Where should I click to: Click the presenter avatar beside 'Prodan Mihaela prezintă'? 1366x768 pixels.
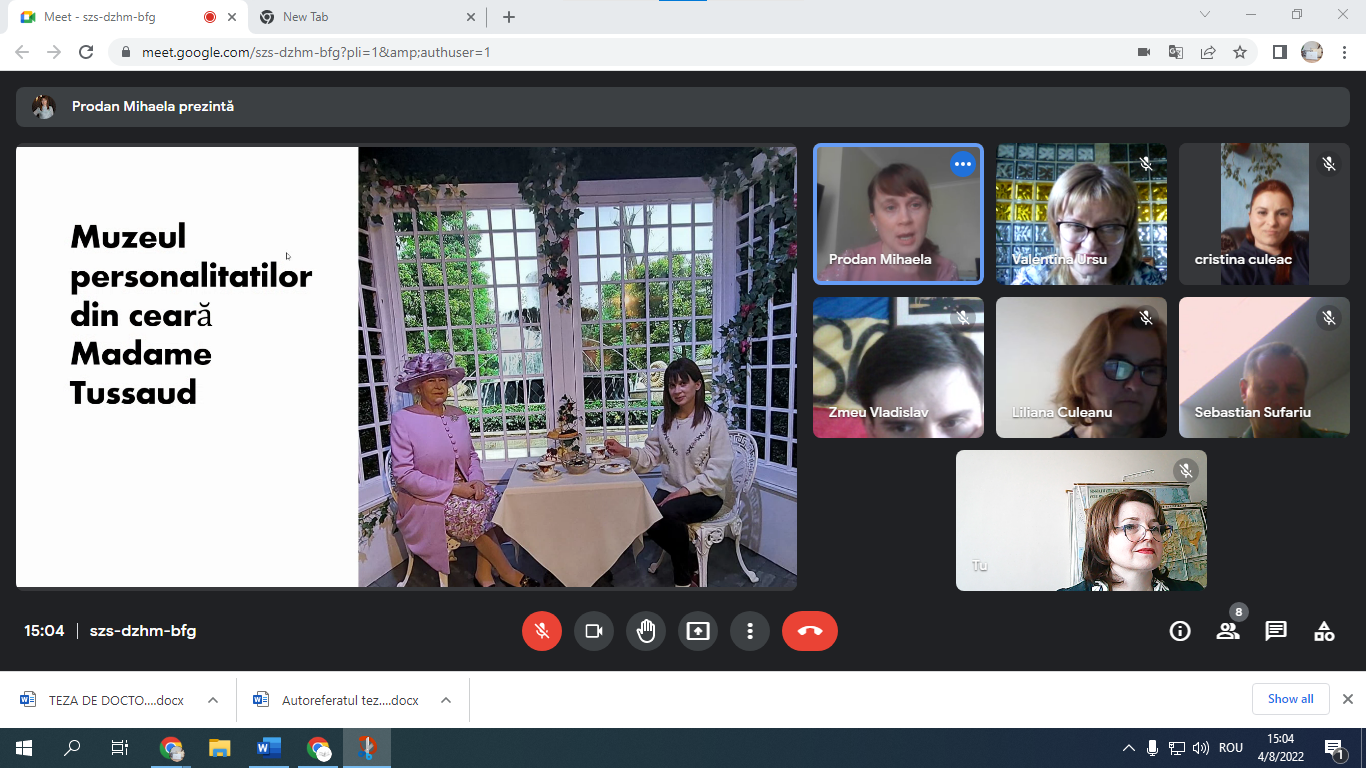click(x=43, y=107)
